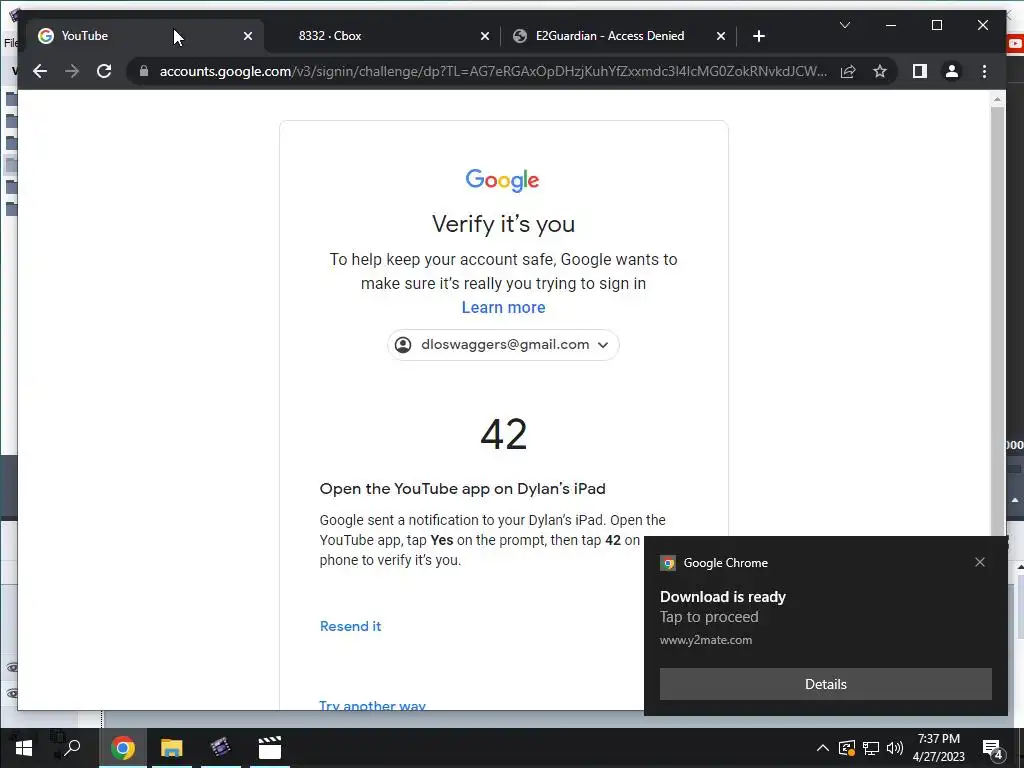1024x768 pixels.
Task: Open a new tab
Action: (758, 36)
